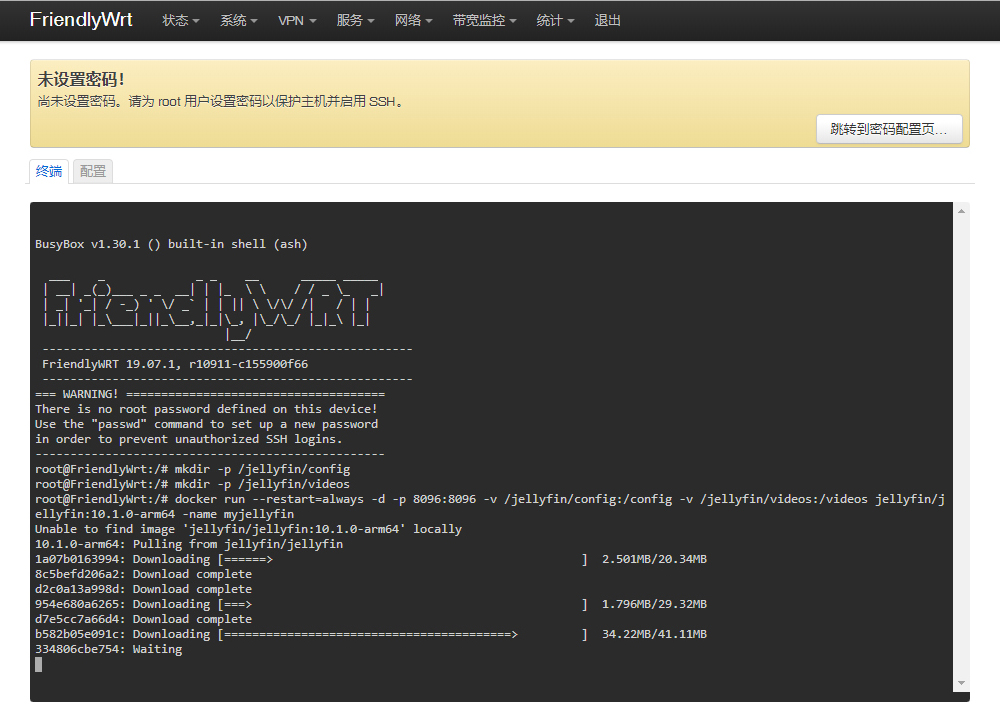Click '10.1.0-arm64: Pulling from jellyfin/jellyfin' line
This screenshot has width=1000, height=720.
pos(189,544)
